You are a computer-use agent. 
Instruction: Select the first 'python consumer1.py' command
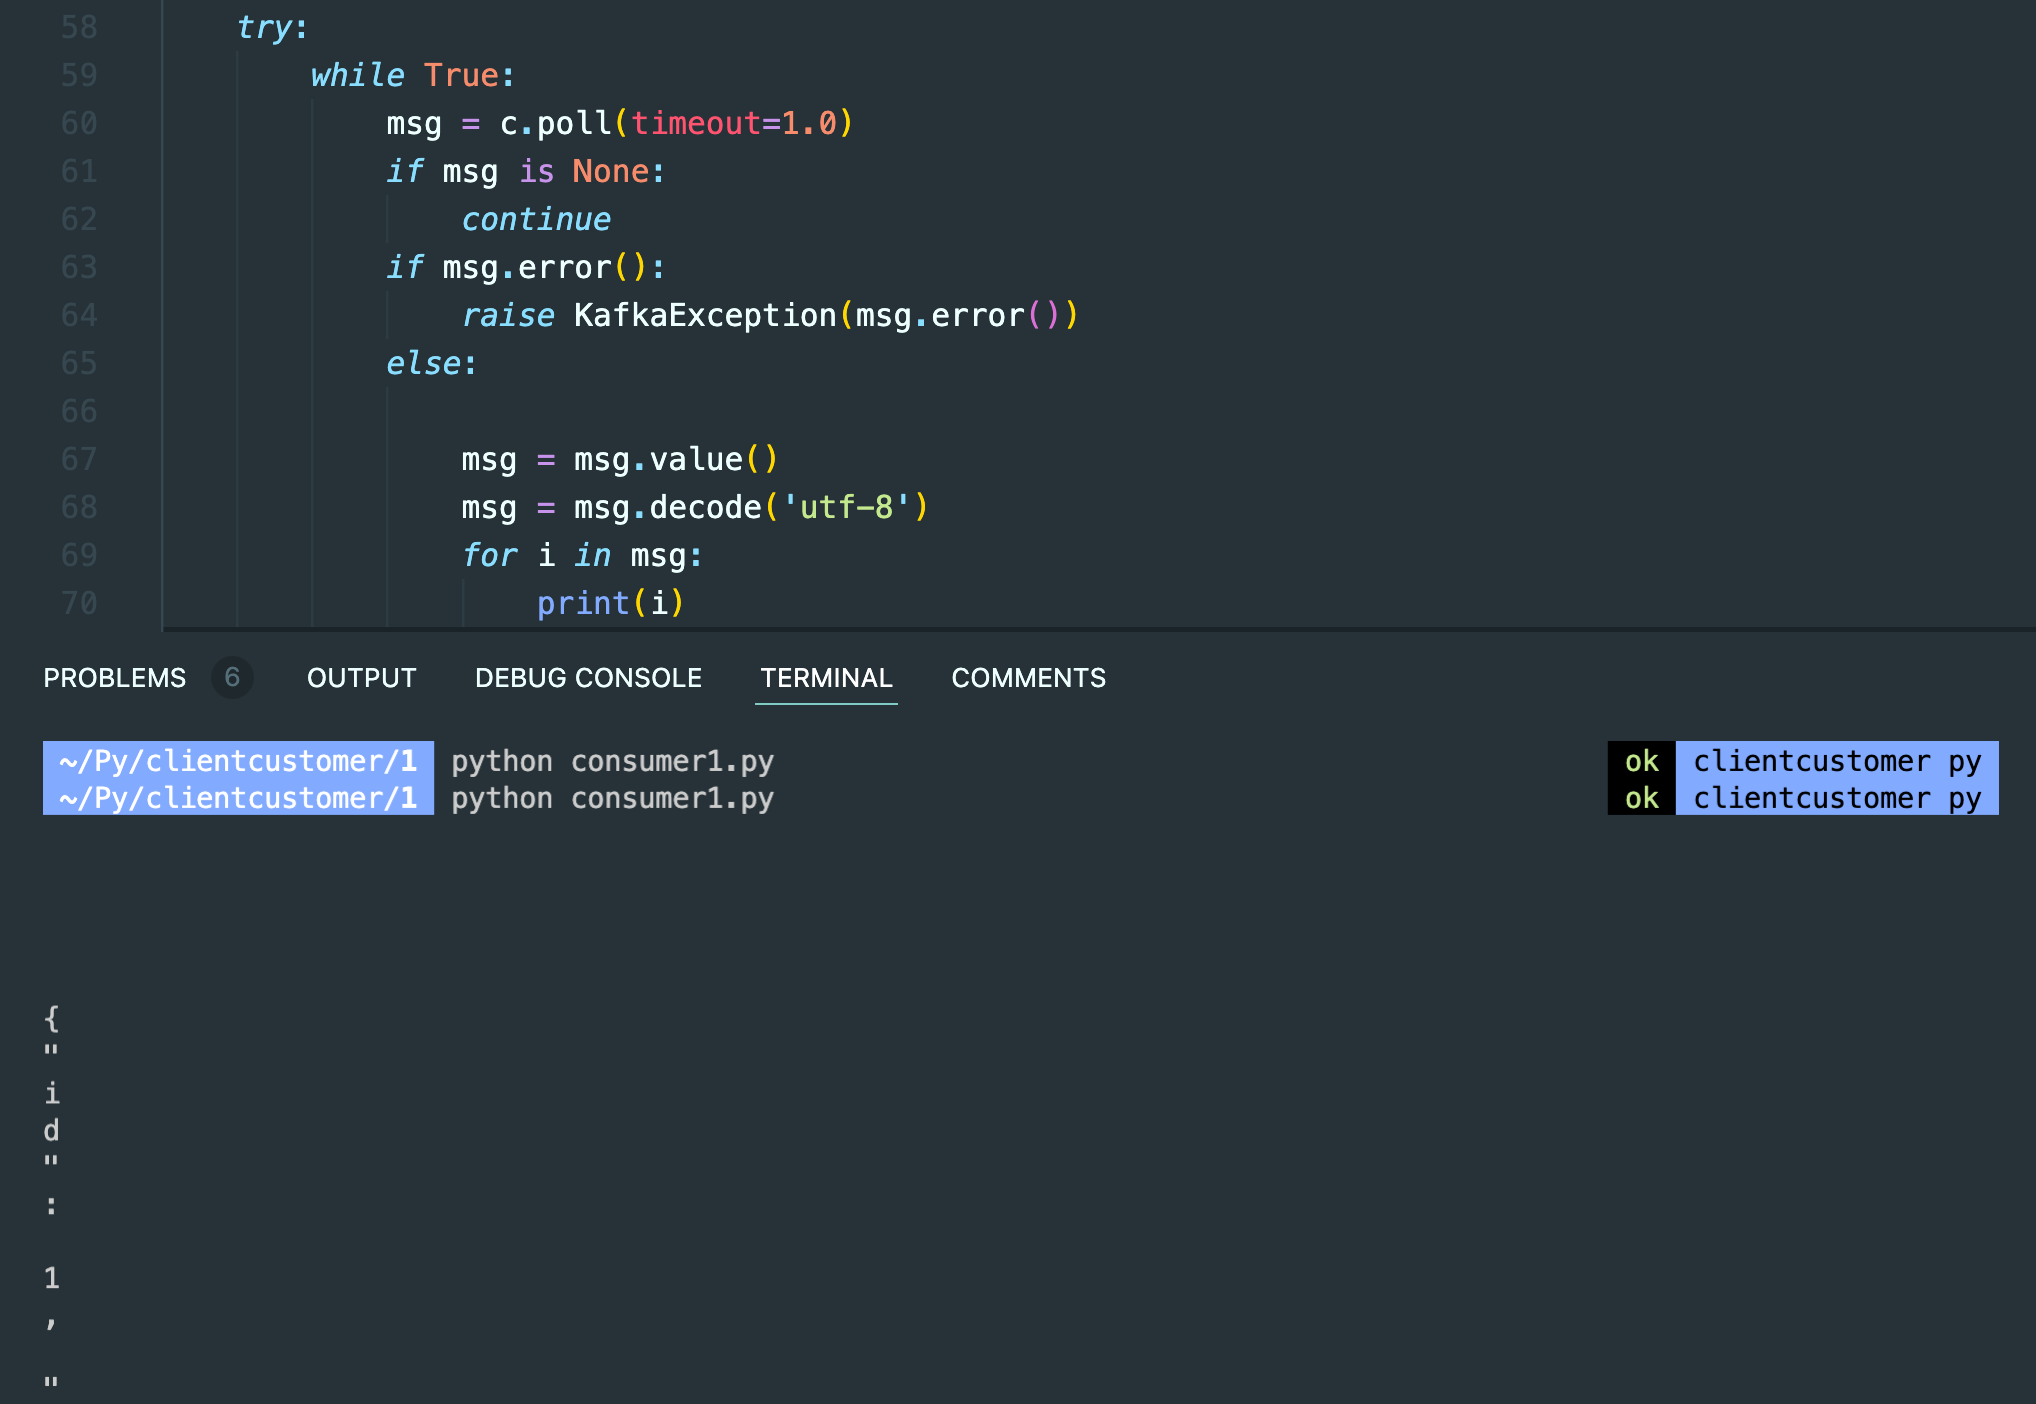click(613, 761)
